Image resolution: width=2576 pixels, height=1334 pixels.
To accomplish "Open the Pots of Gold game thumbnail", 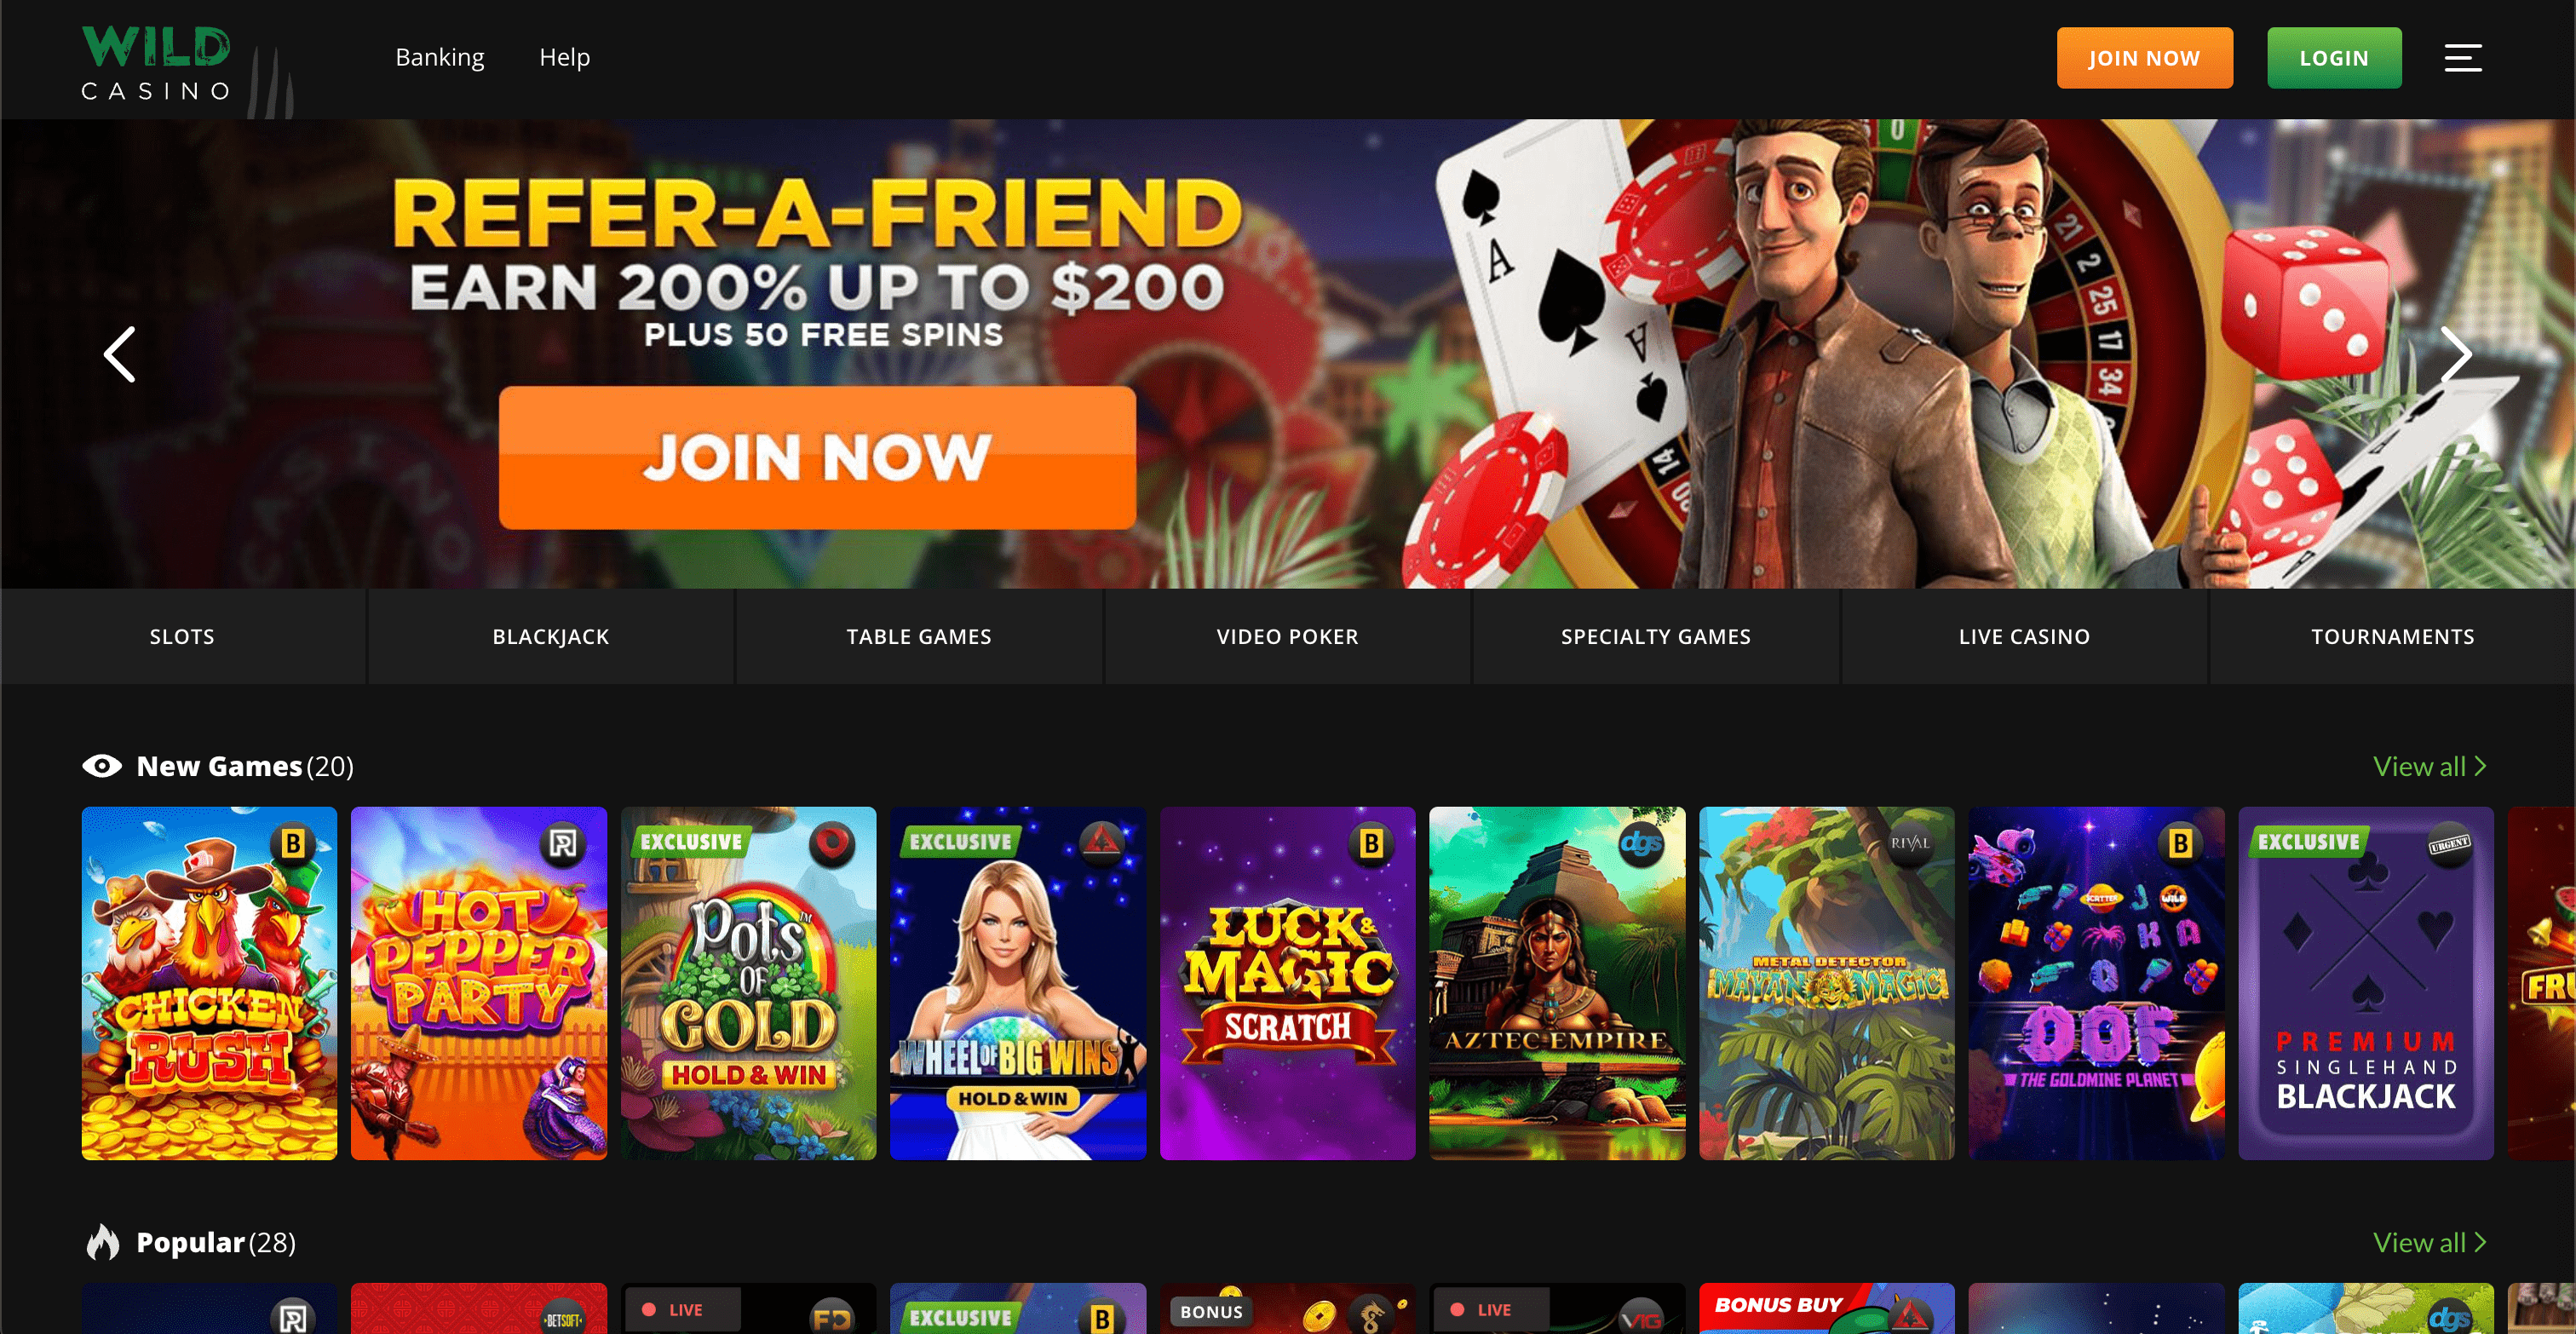I will 748,983.
